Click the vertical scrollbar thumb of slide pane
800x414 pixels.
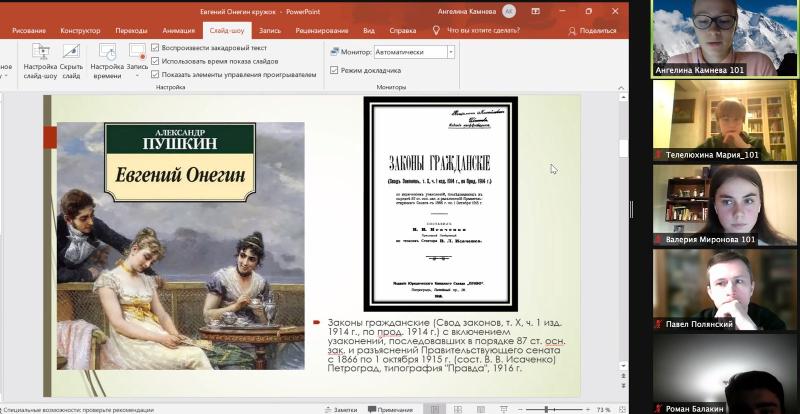(x=623, y=148)
